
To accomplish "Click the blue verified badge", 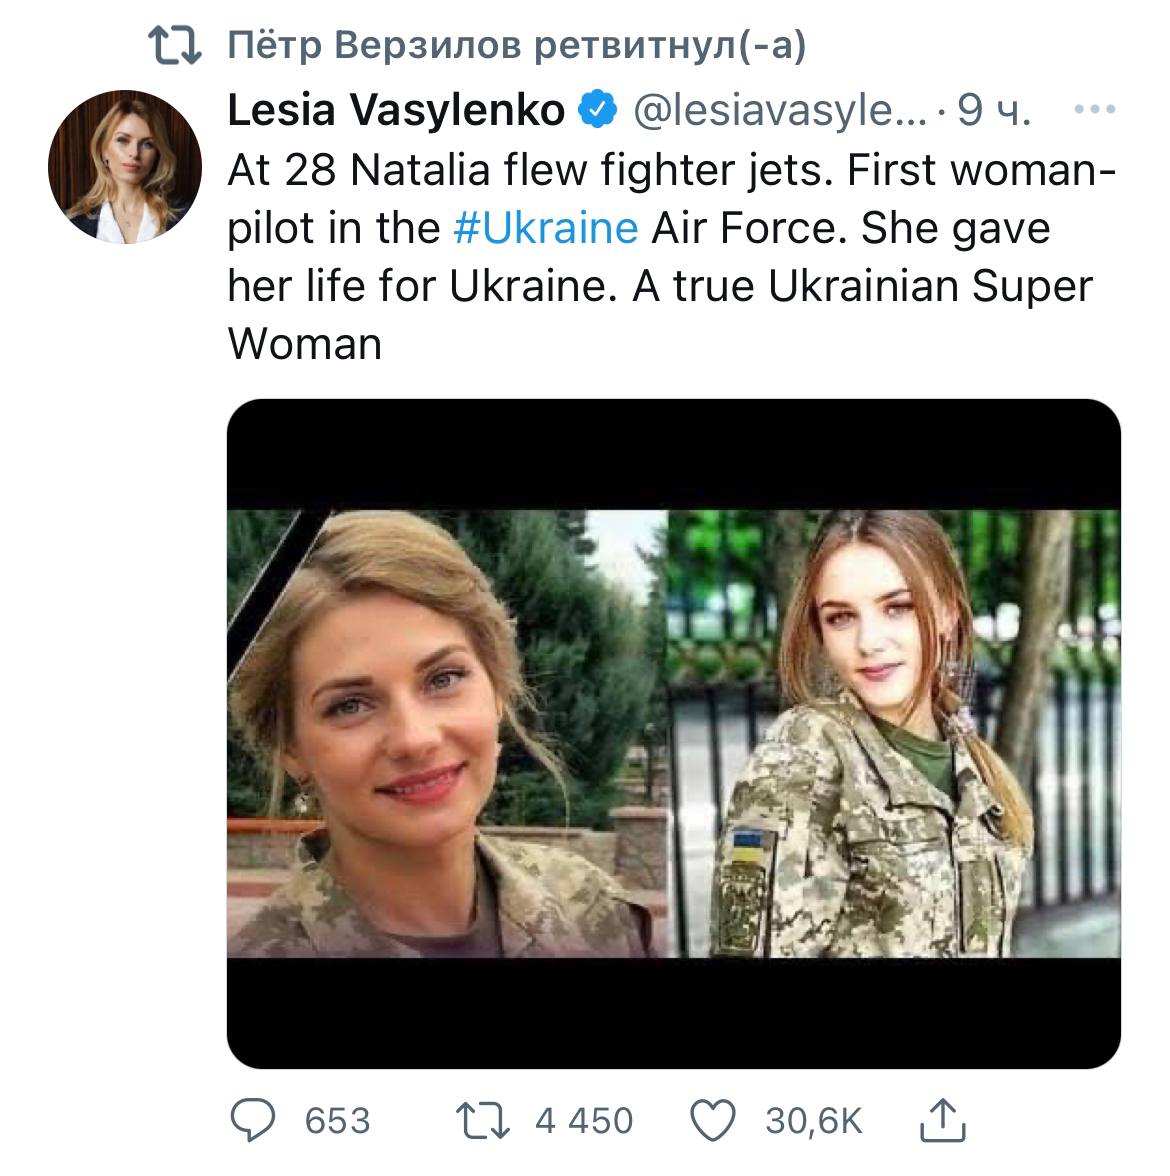I will click(598, 111).
